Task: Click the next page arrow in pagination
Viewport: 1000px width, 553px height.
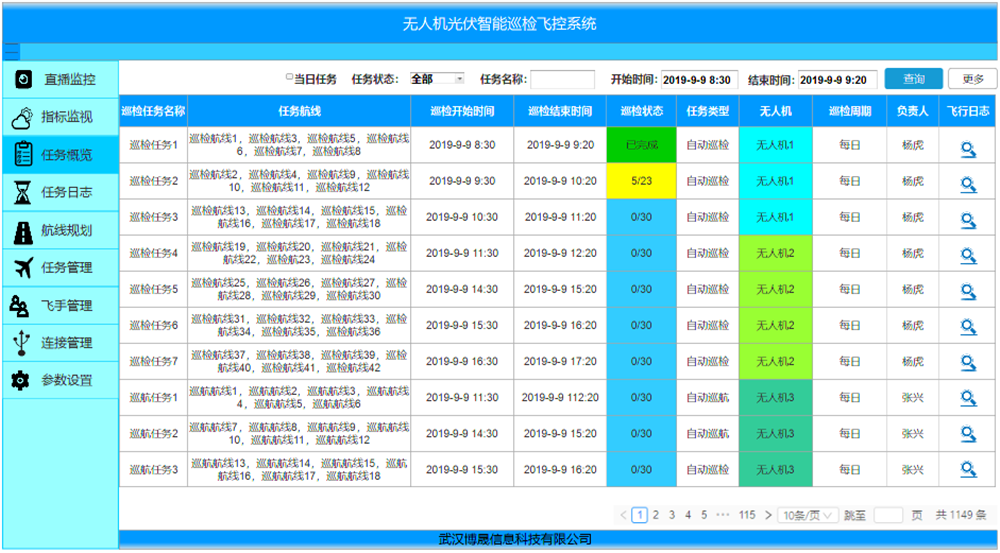Action: coord(767,515)
